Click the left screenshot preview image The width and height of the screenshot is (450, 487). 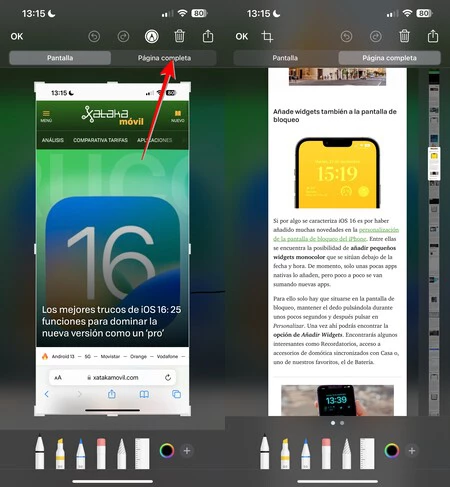113,249
